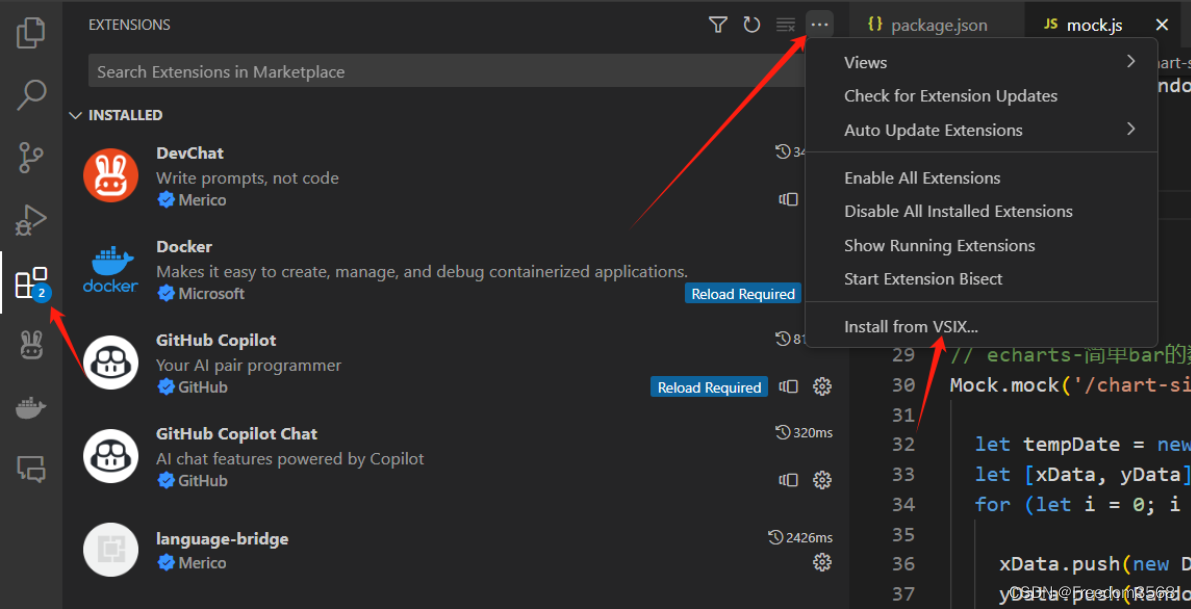
Task: Click the DevChat extension logo
Action: click(111, 175)
